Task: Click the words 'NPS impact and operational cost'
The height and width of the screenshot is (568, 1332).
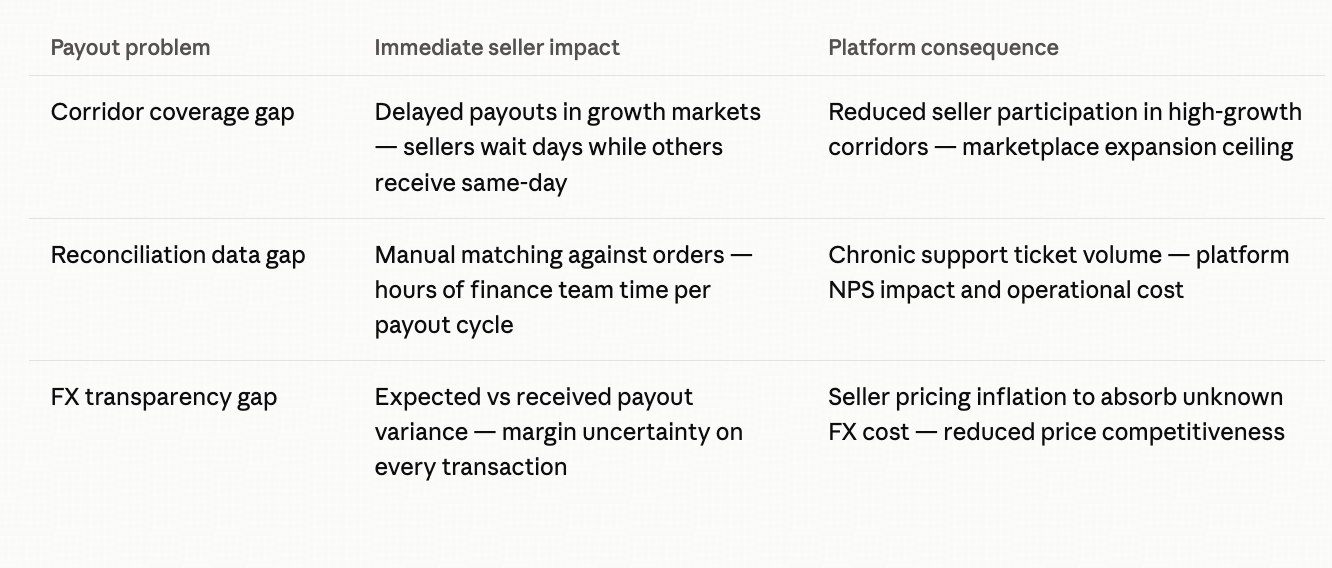Action: point(1006,290)
